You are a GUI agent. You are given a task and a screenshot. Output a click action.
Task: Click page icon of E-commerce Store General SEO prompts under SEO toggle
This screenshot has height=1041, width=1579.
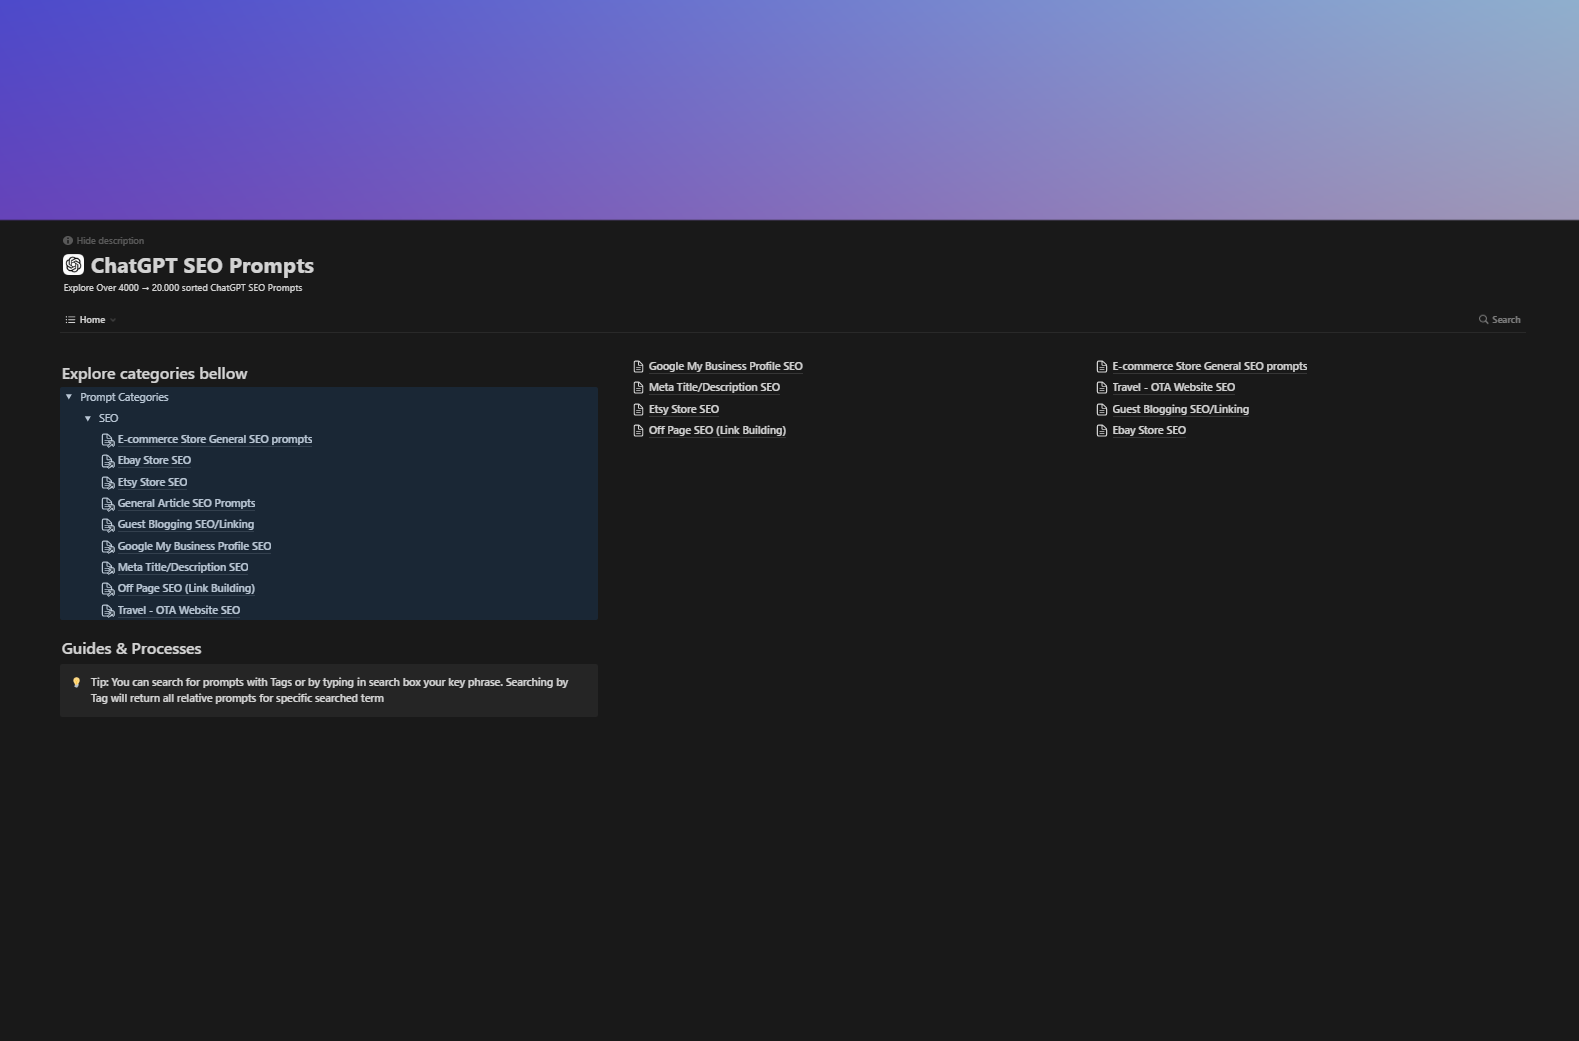108,440
